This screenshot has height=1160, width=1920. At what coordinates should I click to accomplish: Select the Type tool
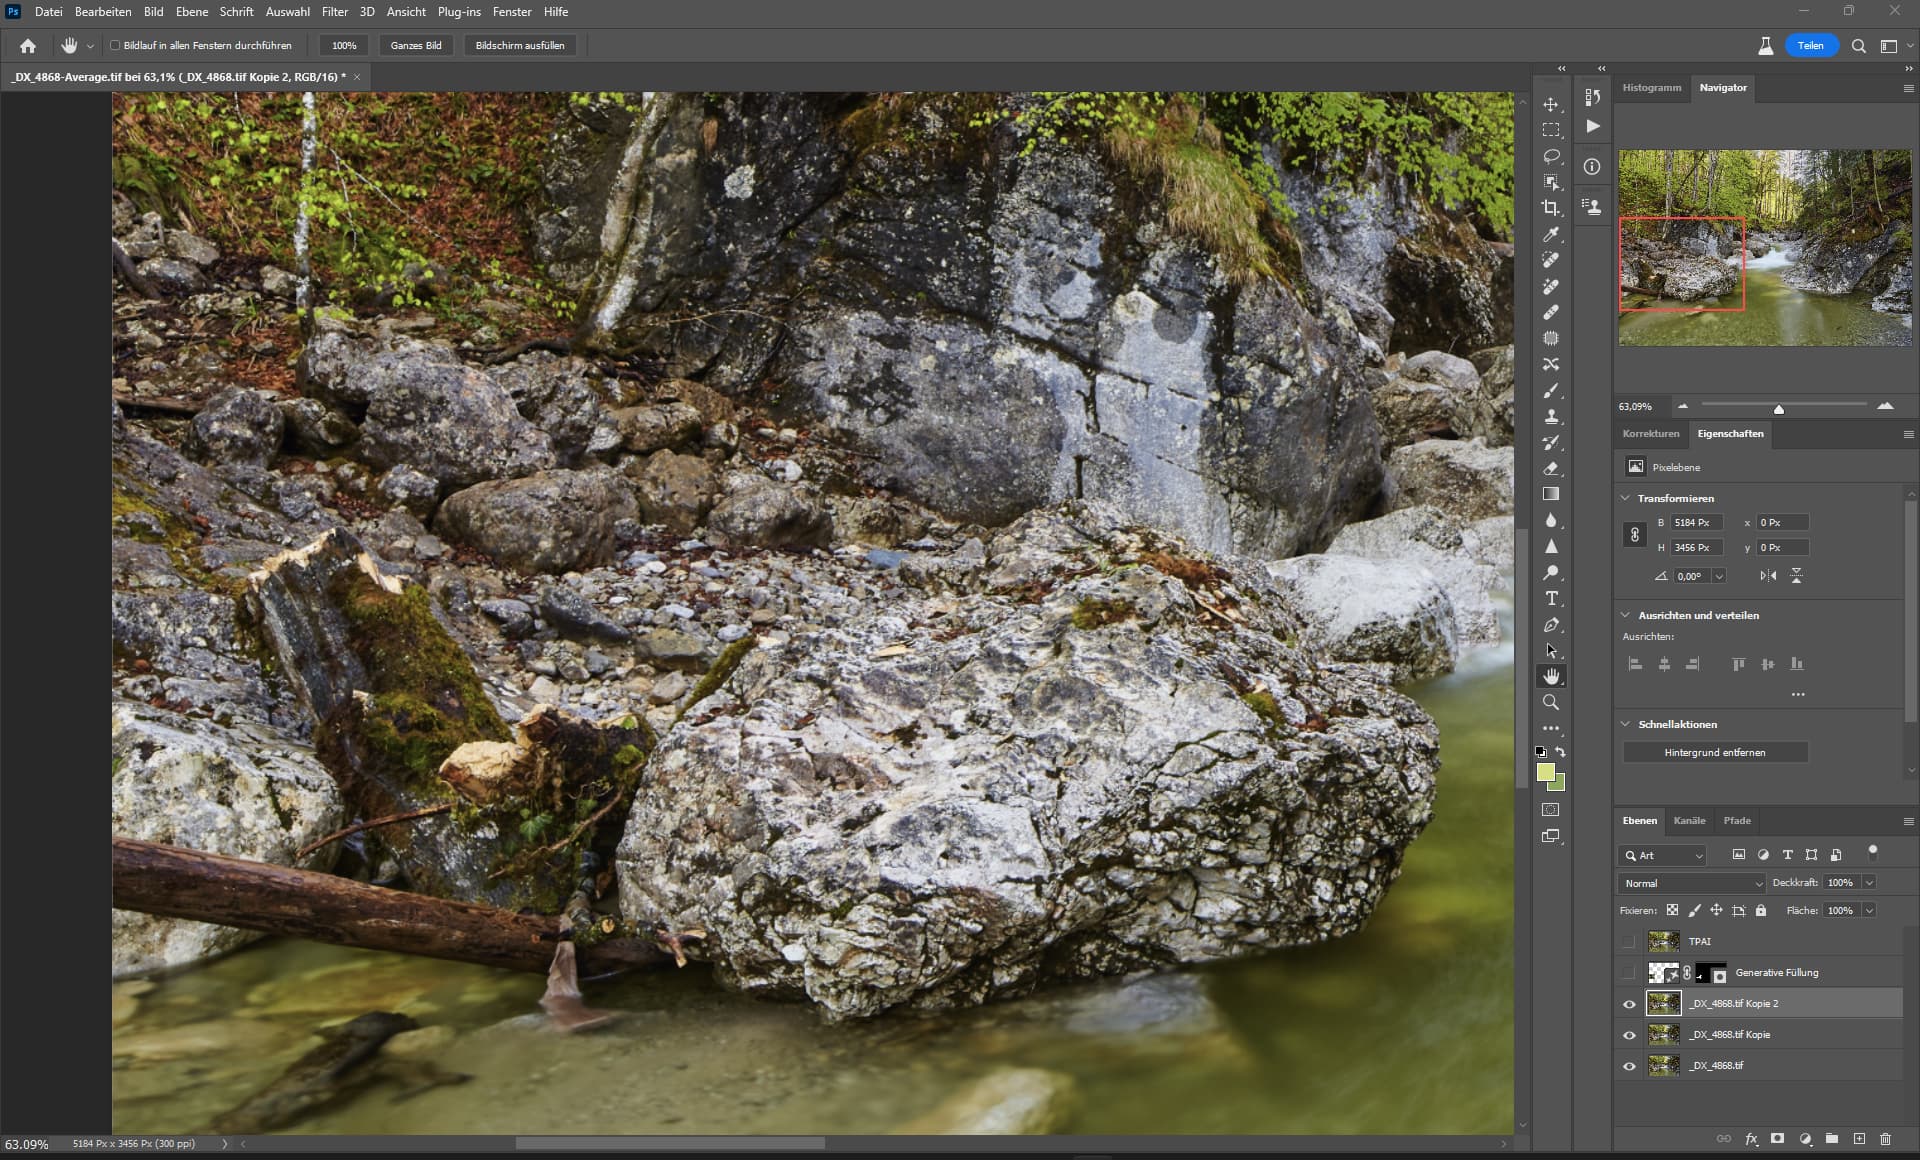[x=1550, y=599]
